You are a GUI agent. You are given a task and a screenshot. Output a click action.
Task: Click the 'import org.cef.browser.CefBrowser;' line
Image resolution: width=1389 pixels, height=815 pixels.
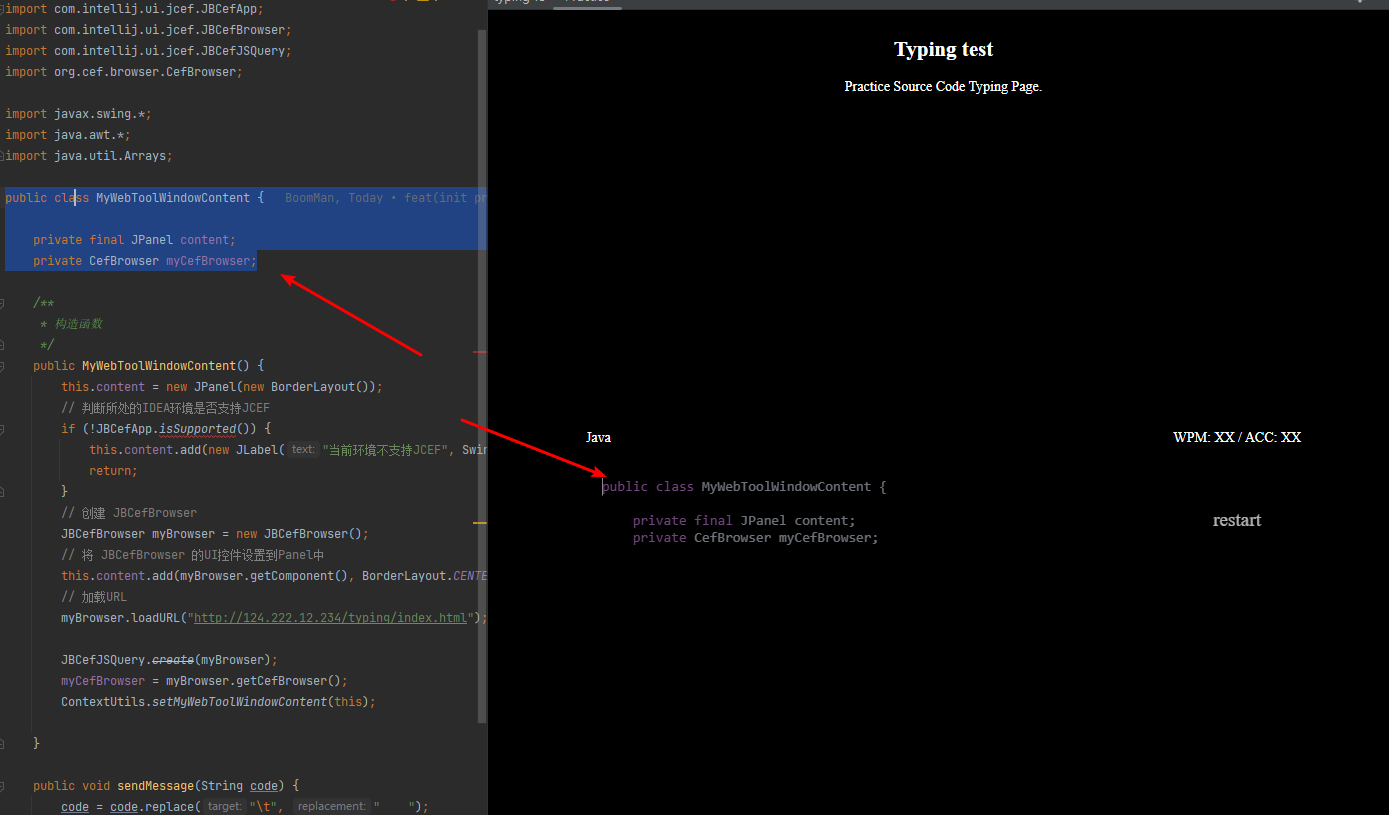pyautogui.click(x=124, y=72)
